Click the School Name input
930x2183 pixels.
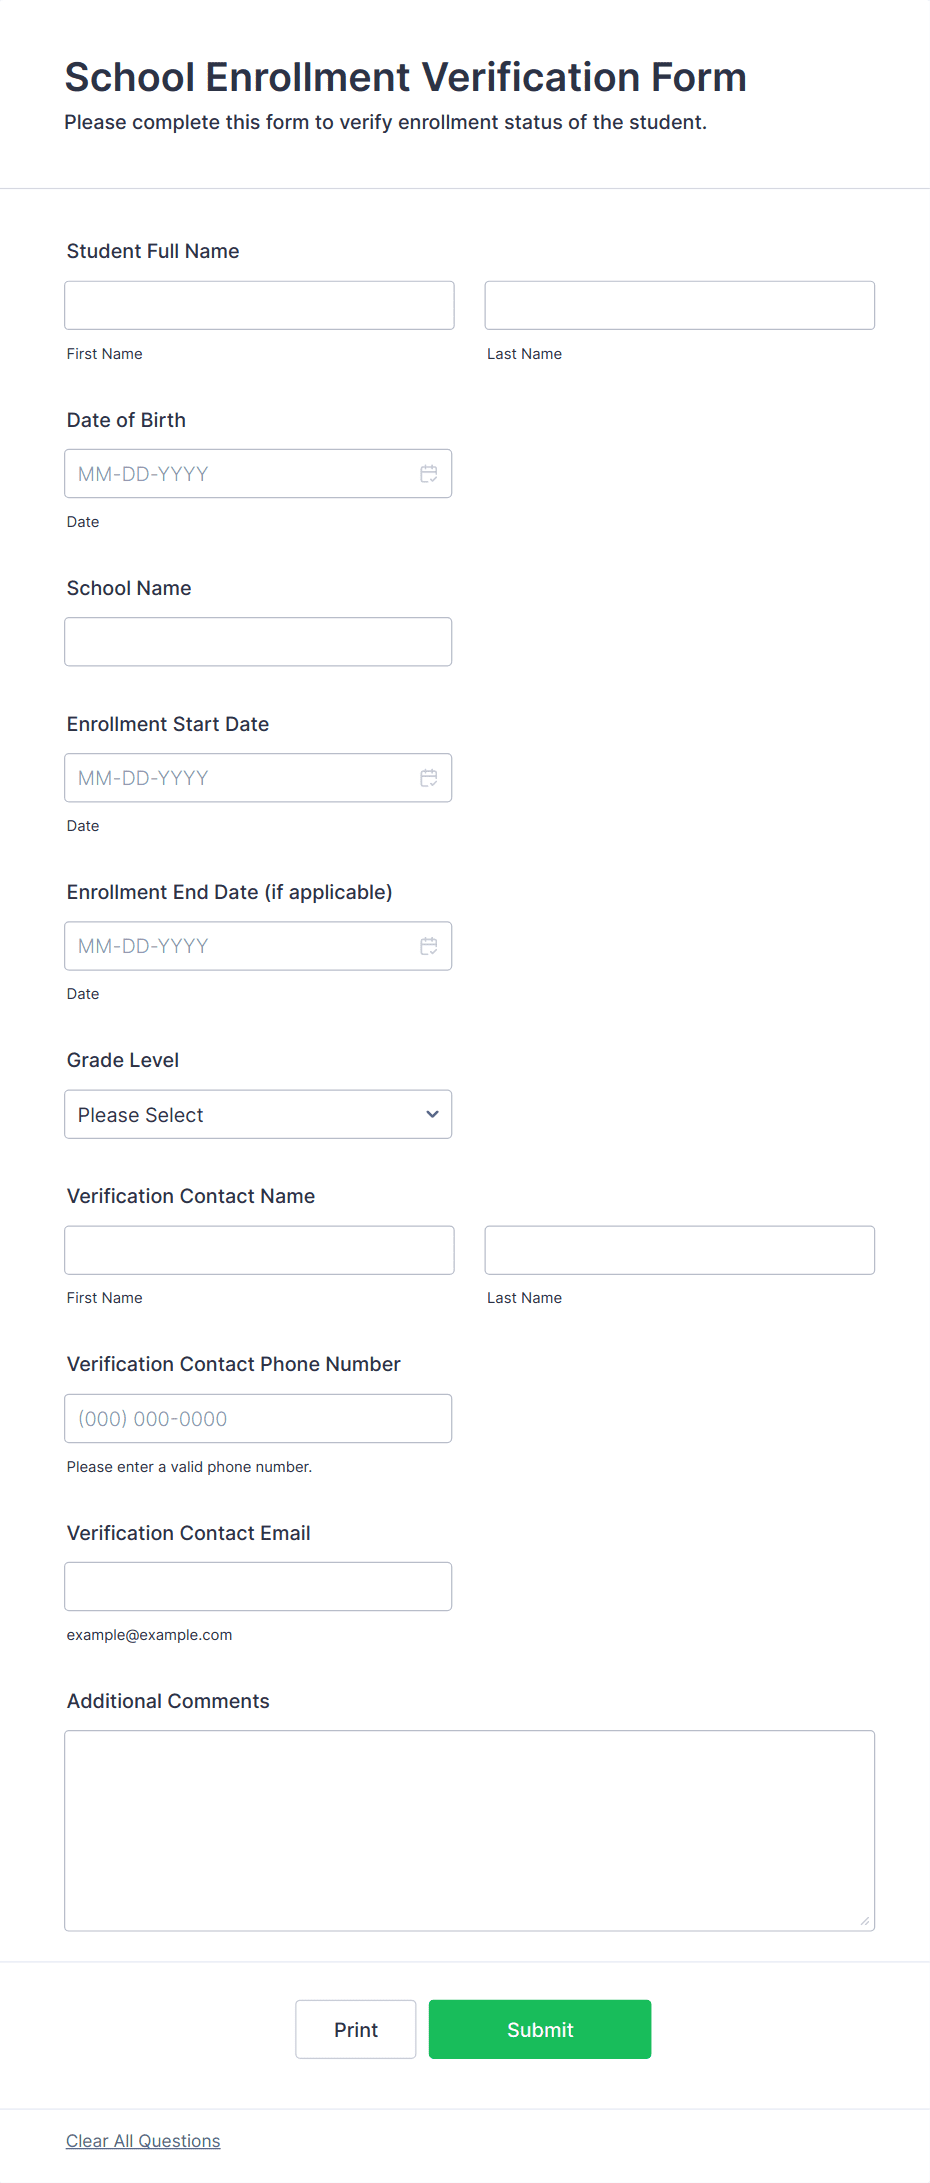click(x=258, y=641)
